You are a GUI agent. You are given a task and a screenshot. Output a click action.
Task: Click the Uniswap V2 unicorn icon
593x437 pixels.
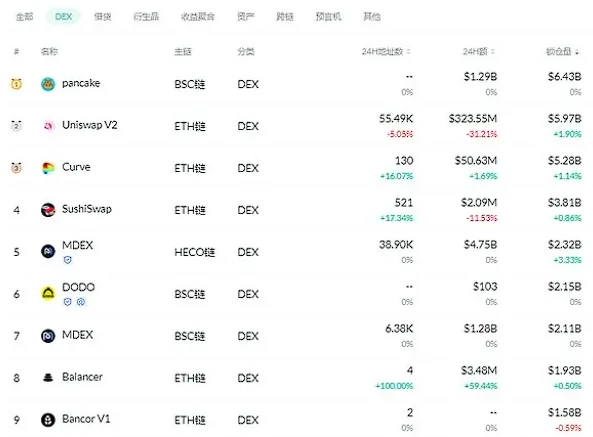click(48, 126)
